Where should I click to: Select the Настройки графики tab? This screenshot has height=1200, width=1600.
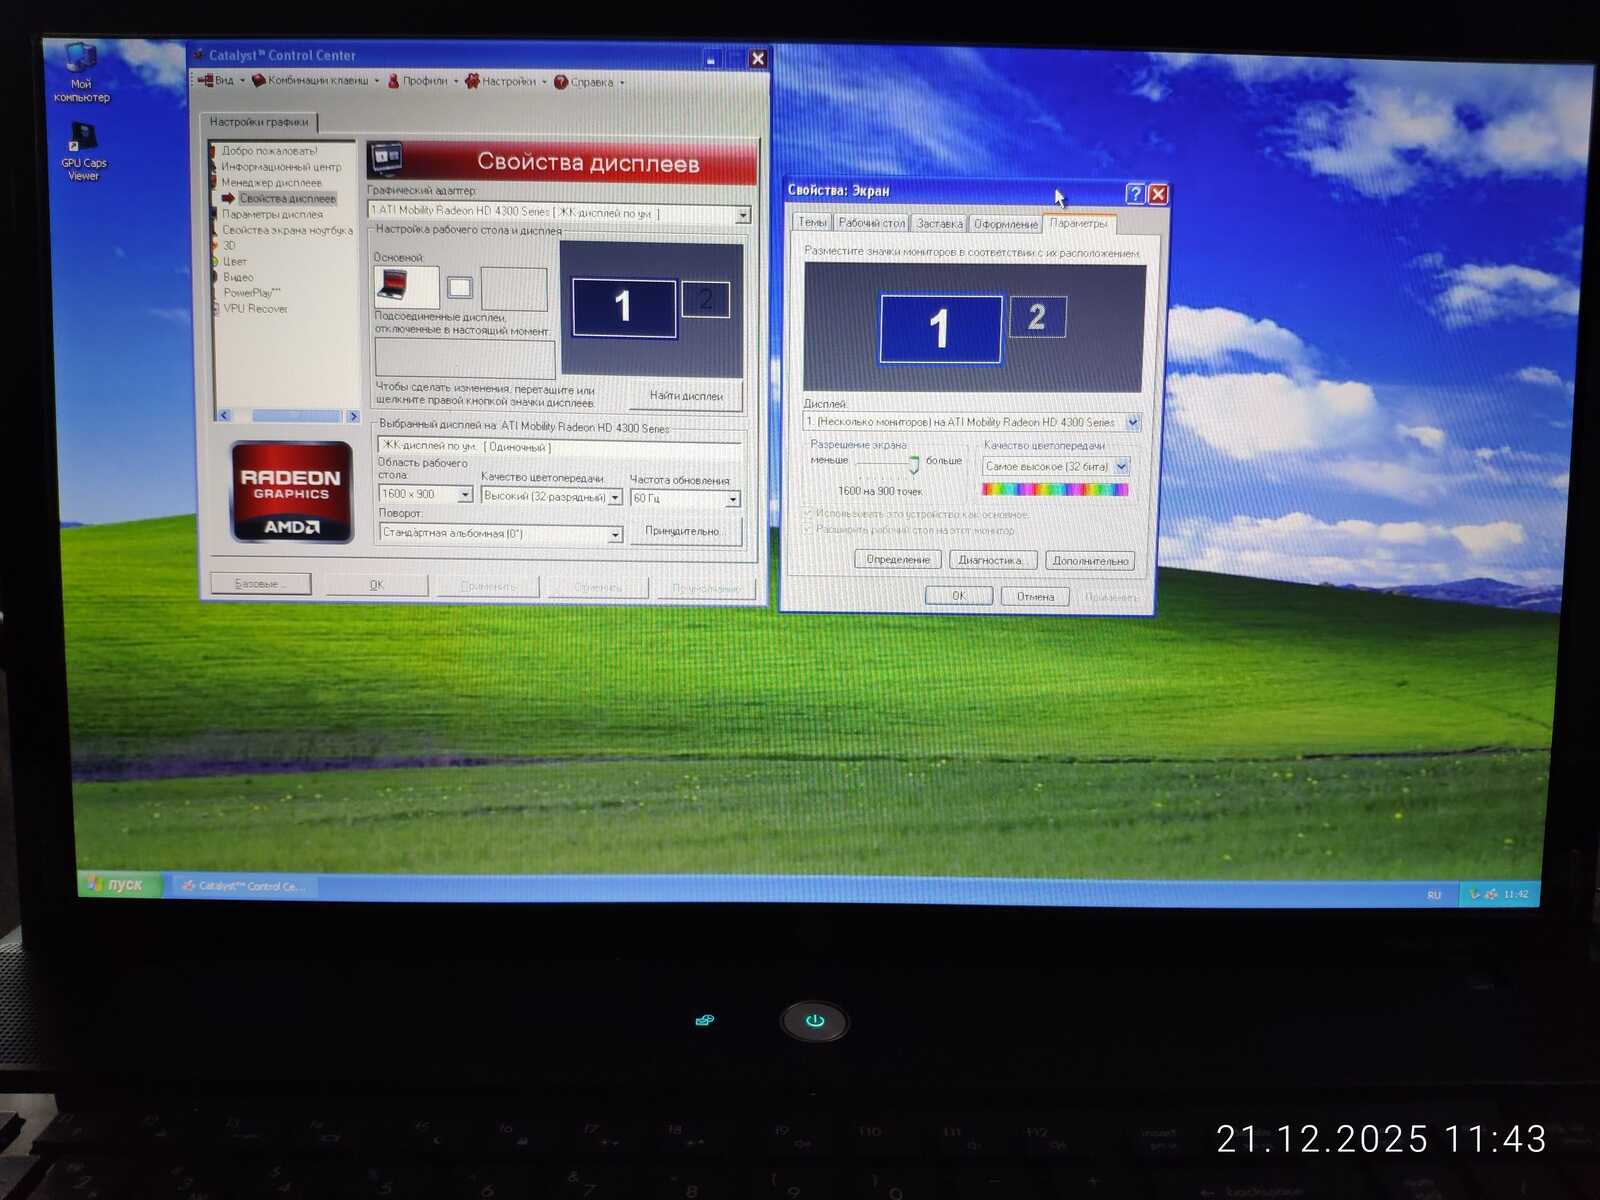(x=259, y=122)
